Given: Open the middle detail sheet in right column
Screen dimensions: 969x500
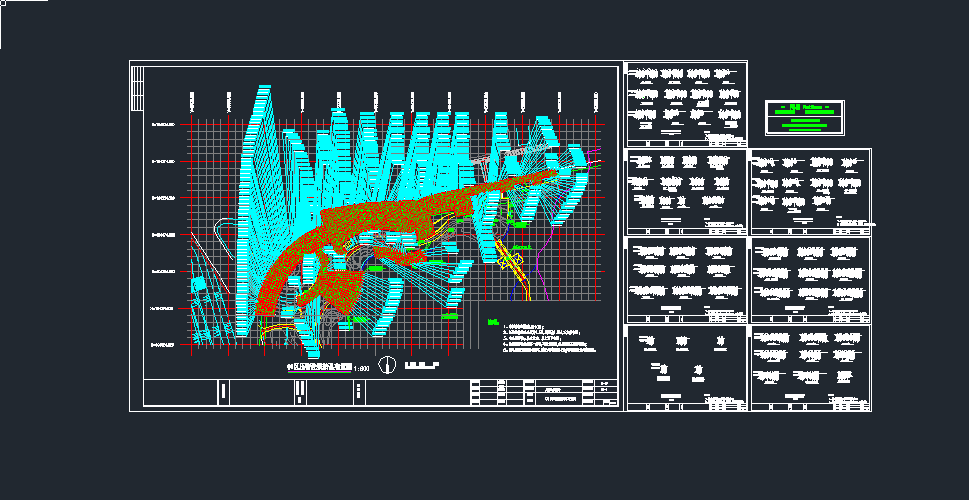Looking at the screenshot, I should pyautogui.click(x=810, y=279).
